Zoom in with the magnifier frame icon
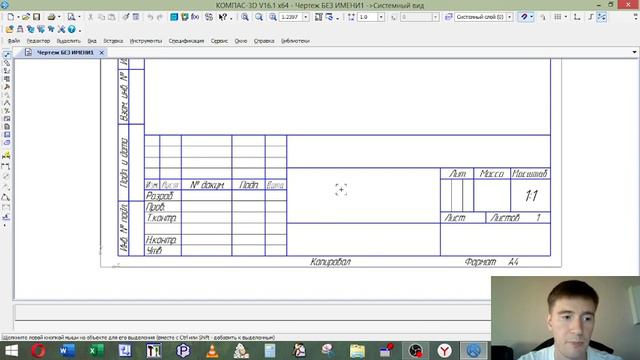Image resolution: width=640 pixels, height=360 pixels. (245, 17)
